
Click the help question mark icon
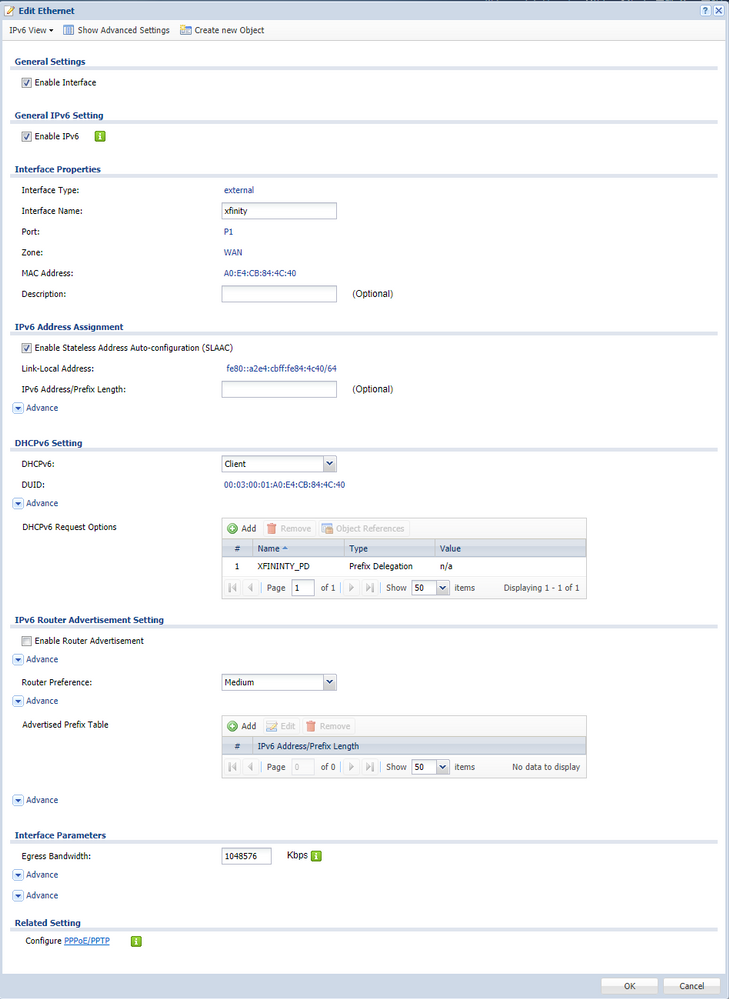click(x=705, y=11)
